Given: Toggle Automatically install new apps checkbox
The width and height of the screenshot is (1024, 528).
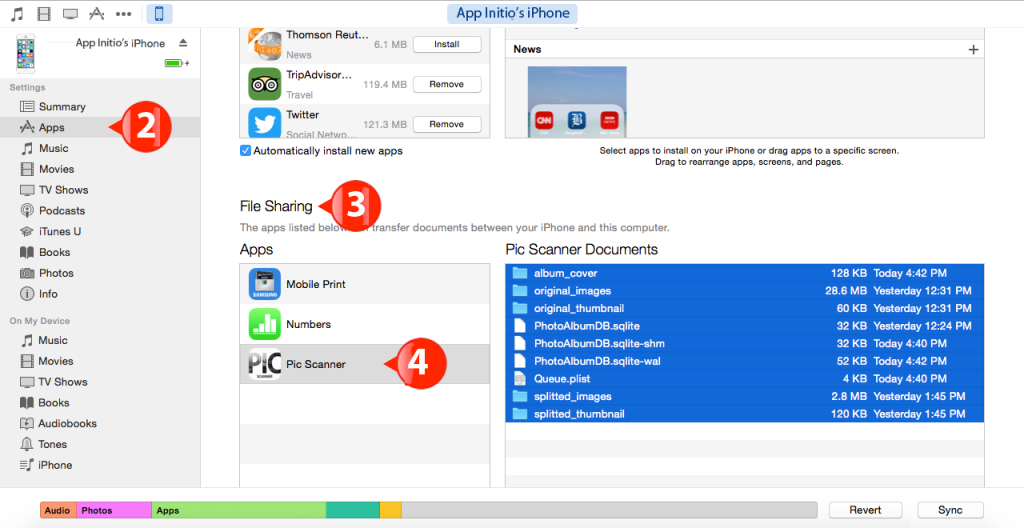Looking at the screenshot, I should tap(246, 151).
